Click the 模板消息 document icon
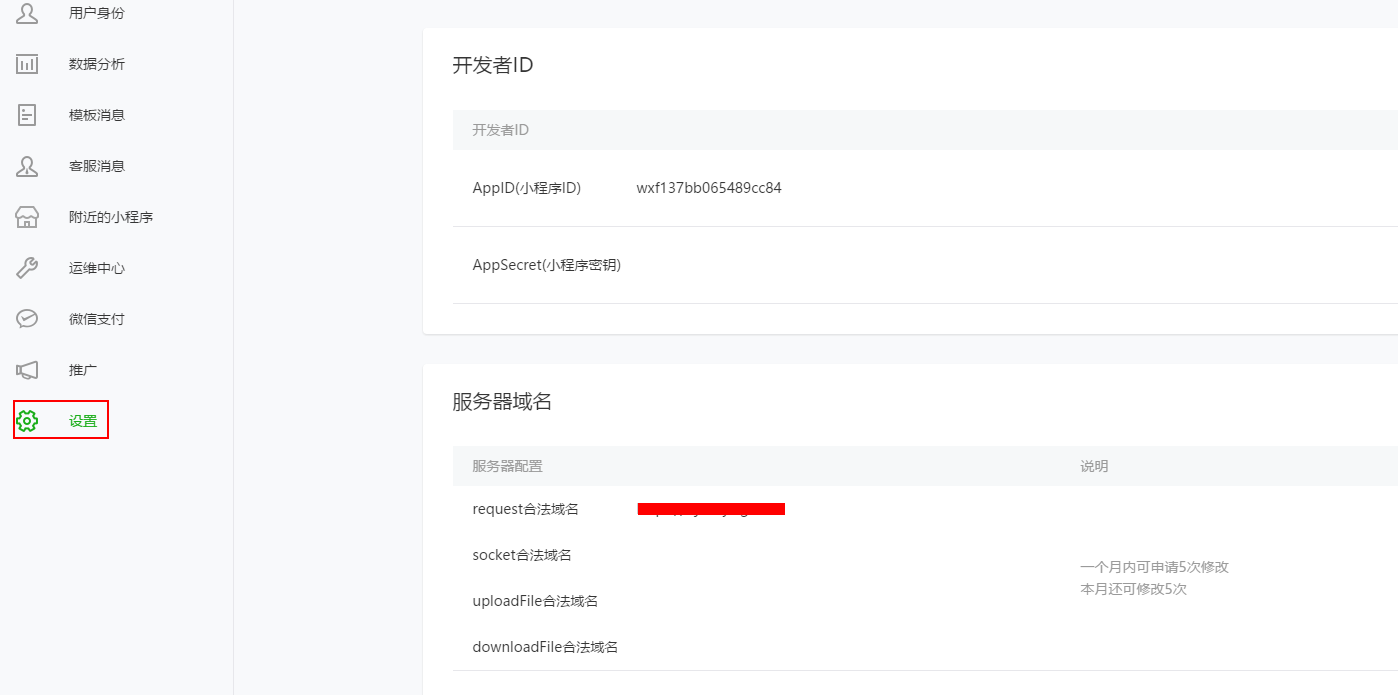The image size is (1398, 695). (x=27, y=115)
